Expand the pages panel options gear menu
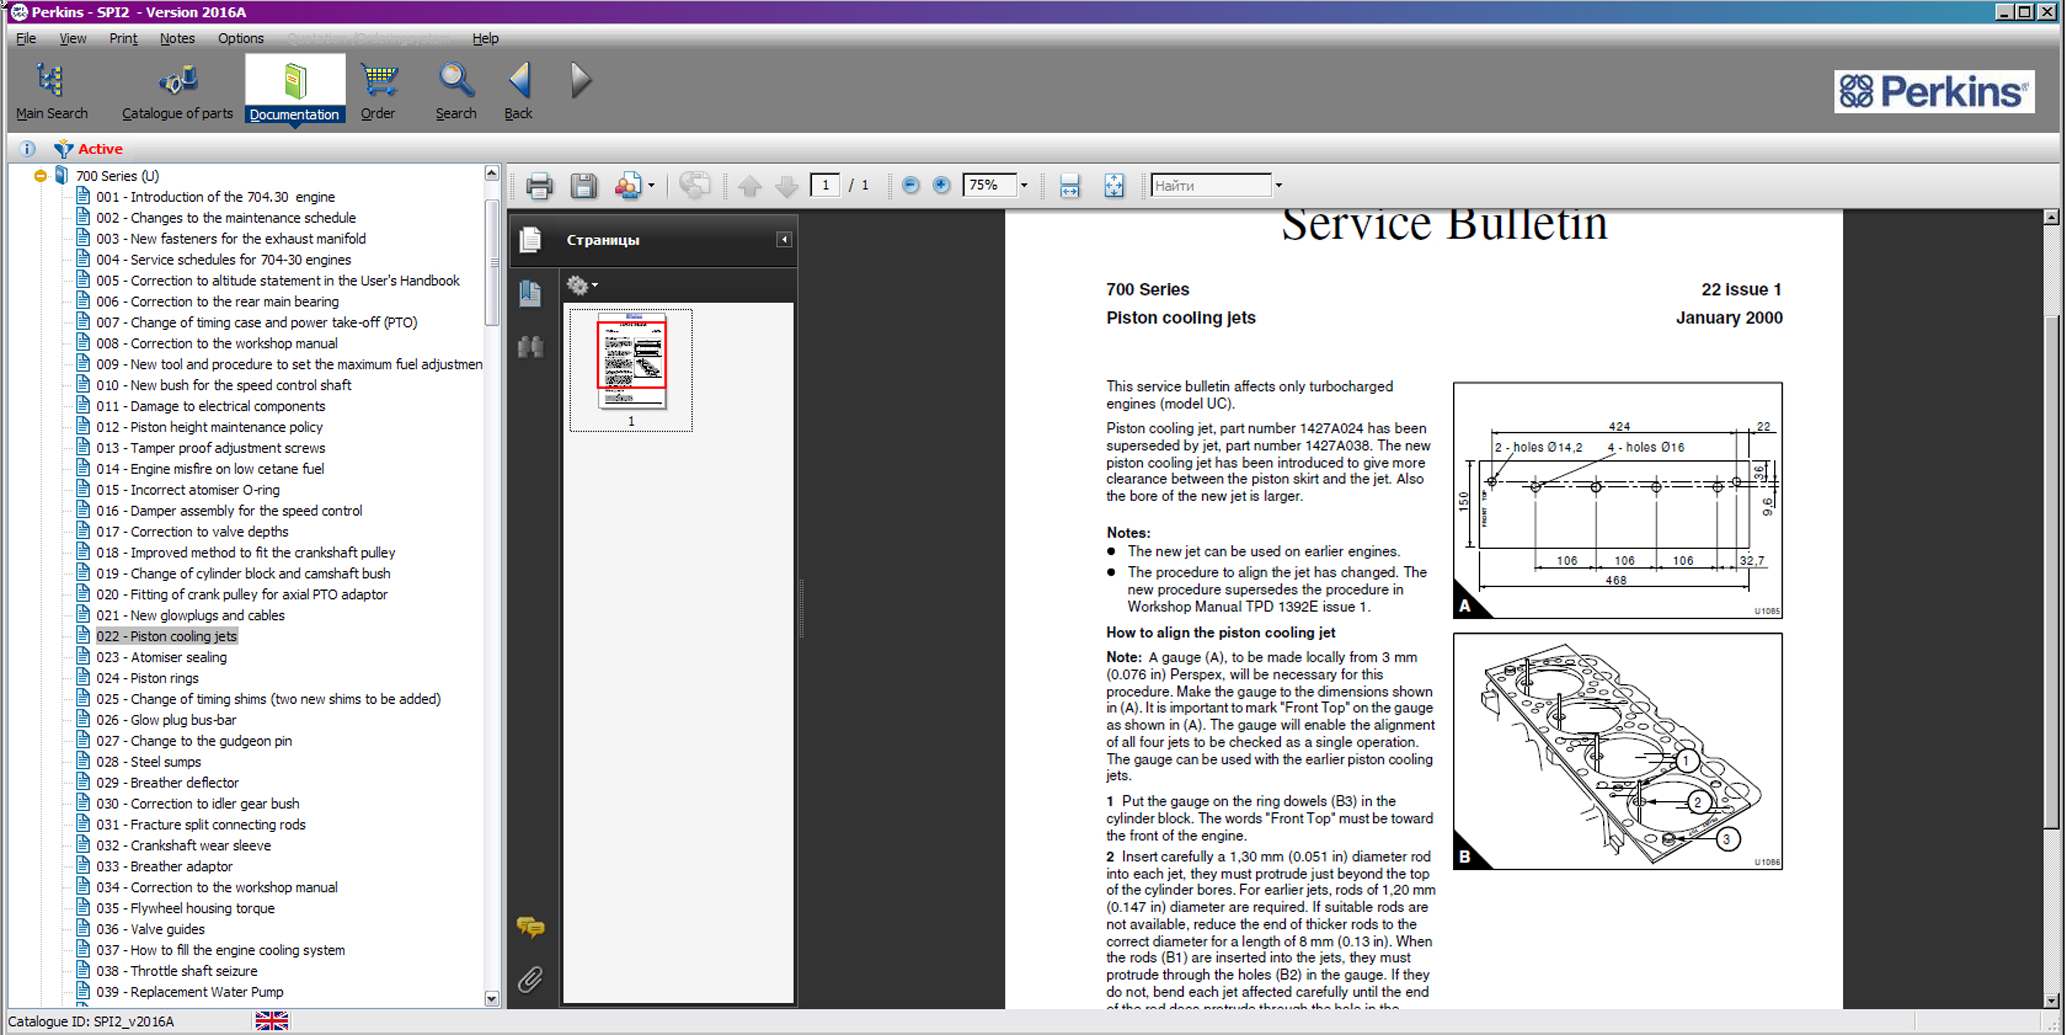 tap(582, 286)
